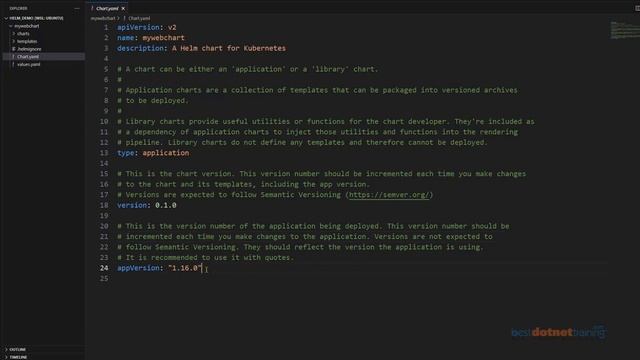Click the split editor layout icon
Image resolution: width=640 pixels, height=360 pixels.
[x=637, y=8]
